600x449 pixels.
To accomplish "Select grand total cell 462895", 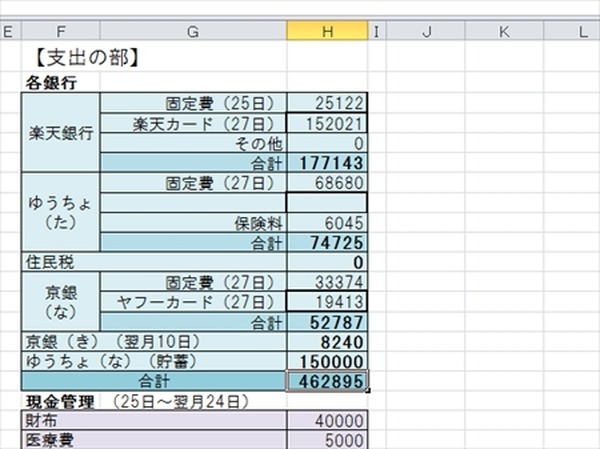I will tap(327, 381).
